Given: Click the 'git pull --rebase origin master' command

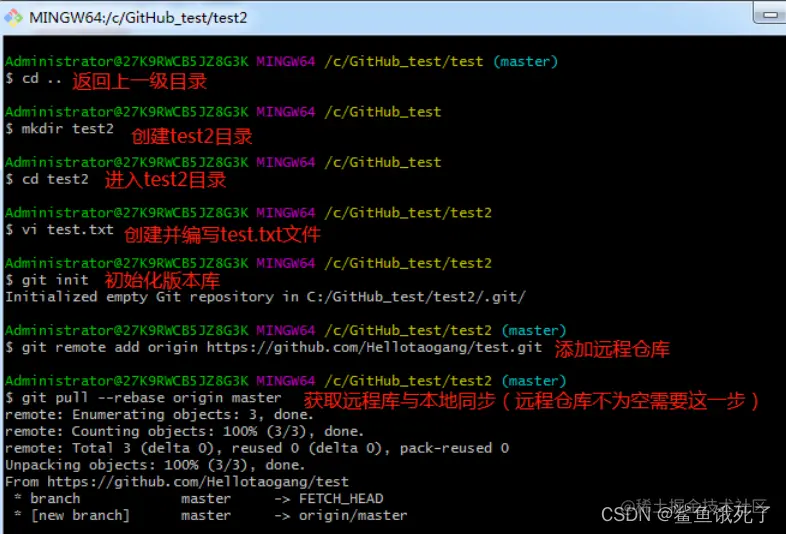Looking at the screenshot, I should (151, 398).
